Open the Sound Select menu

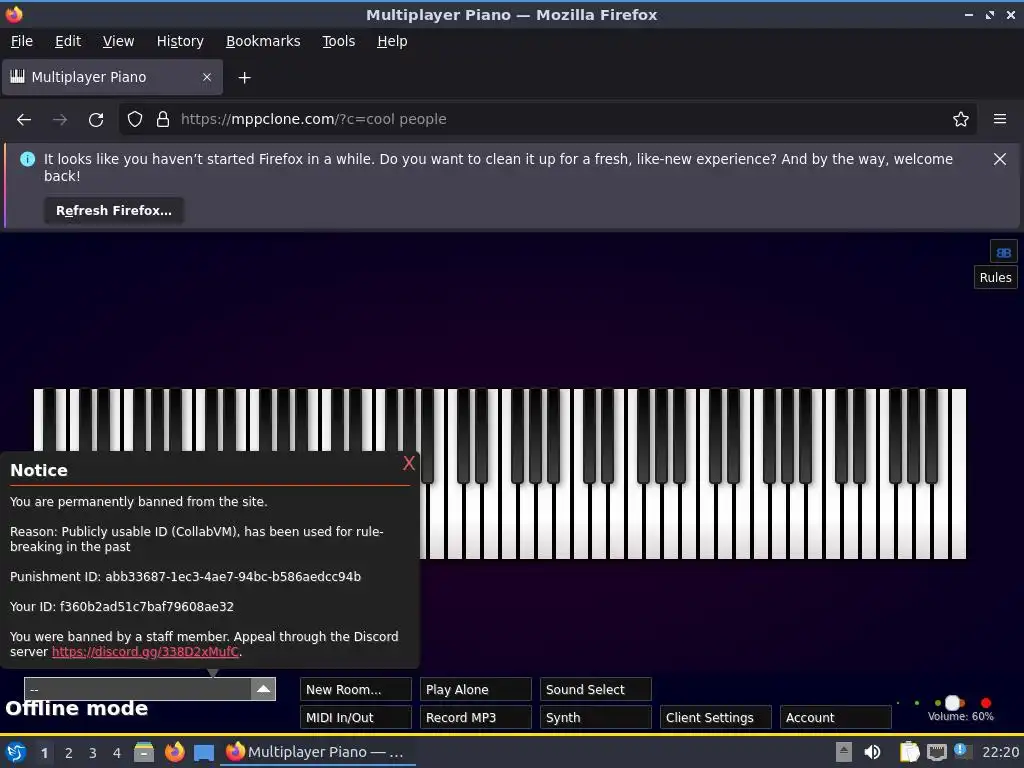tap(596, 690)
